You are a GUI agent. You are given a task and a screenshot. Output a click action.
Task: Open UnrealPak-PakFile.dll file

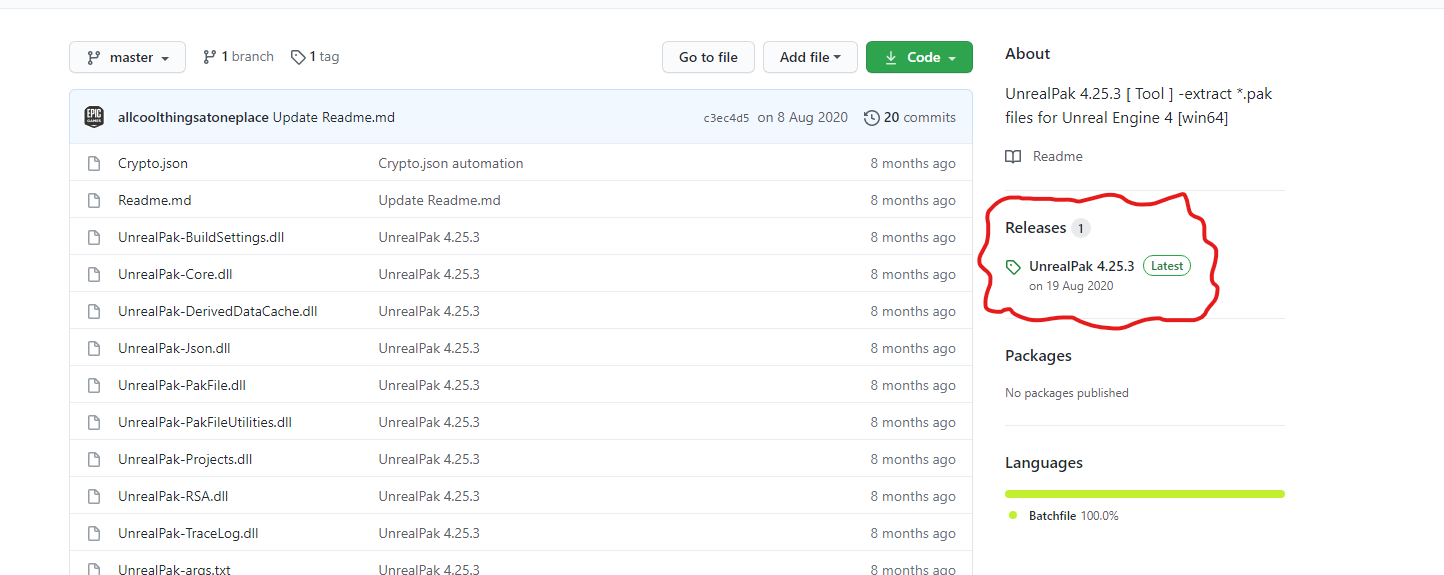[182, 385]
